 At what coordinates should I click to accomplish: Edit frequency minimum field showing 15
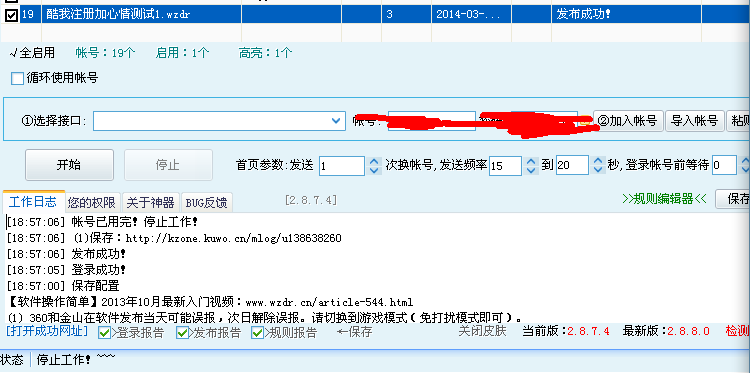505,166
